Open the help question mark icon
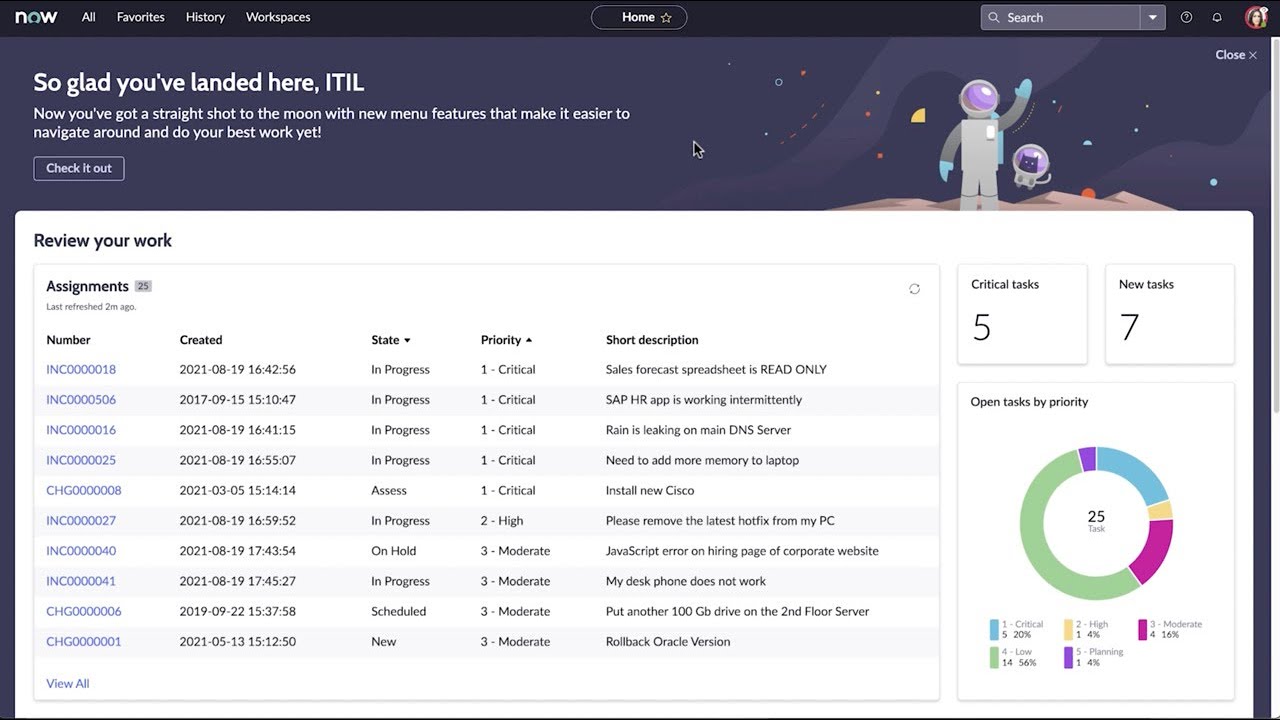The image size is (1280, 720). (1186, 17)
